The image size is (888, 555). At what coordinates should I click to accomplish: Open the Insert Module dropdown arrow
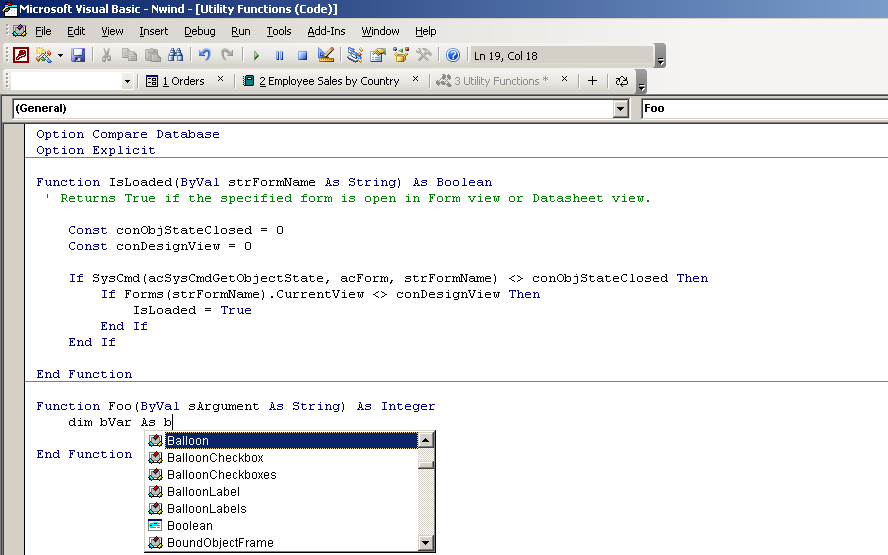tap(60, 56)
